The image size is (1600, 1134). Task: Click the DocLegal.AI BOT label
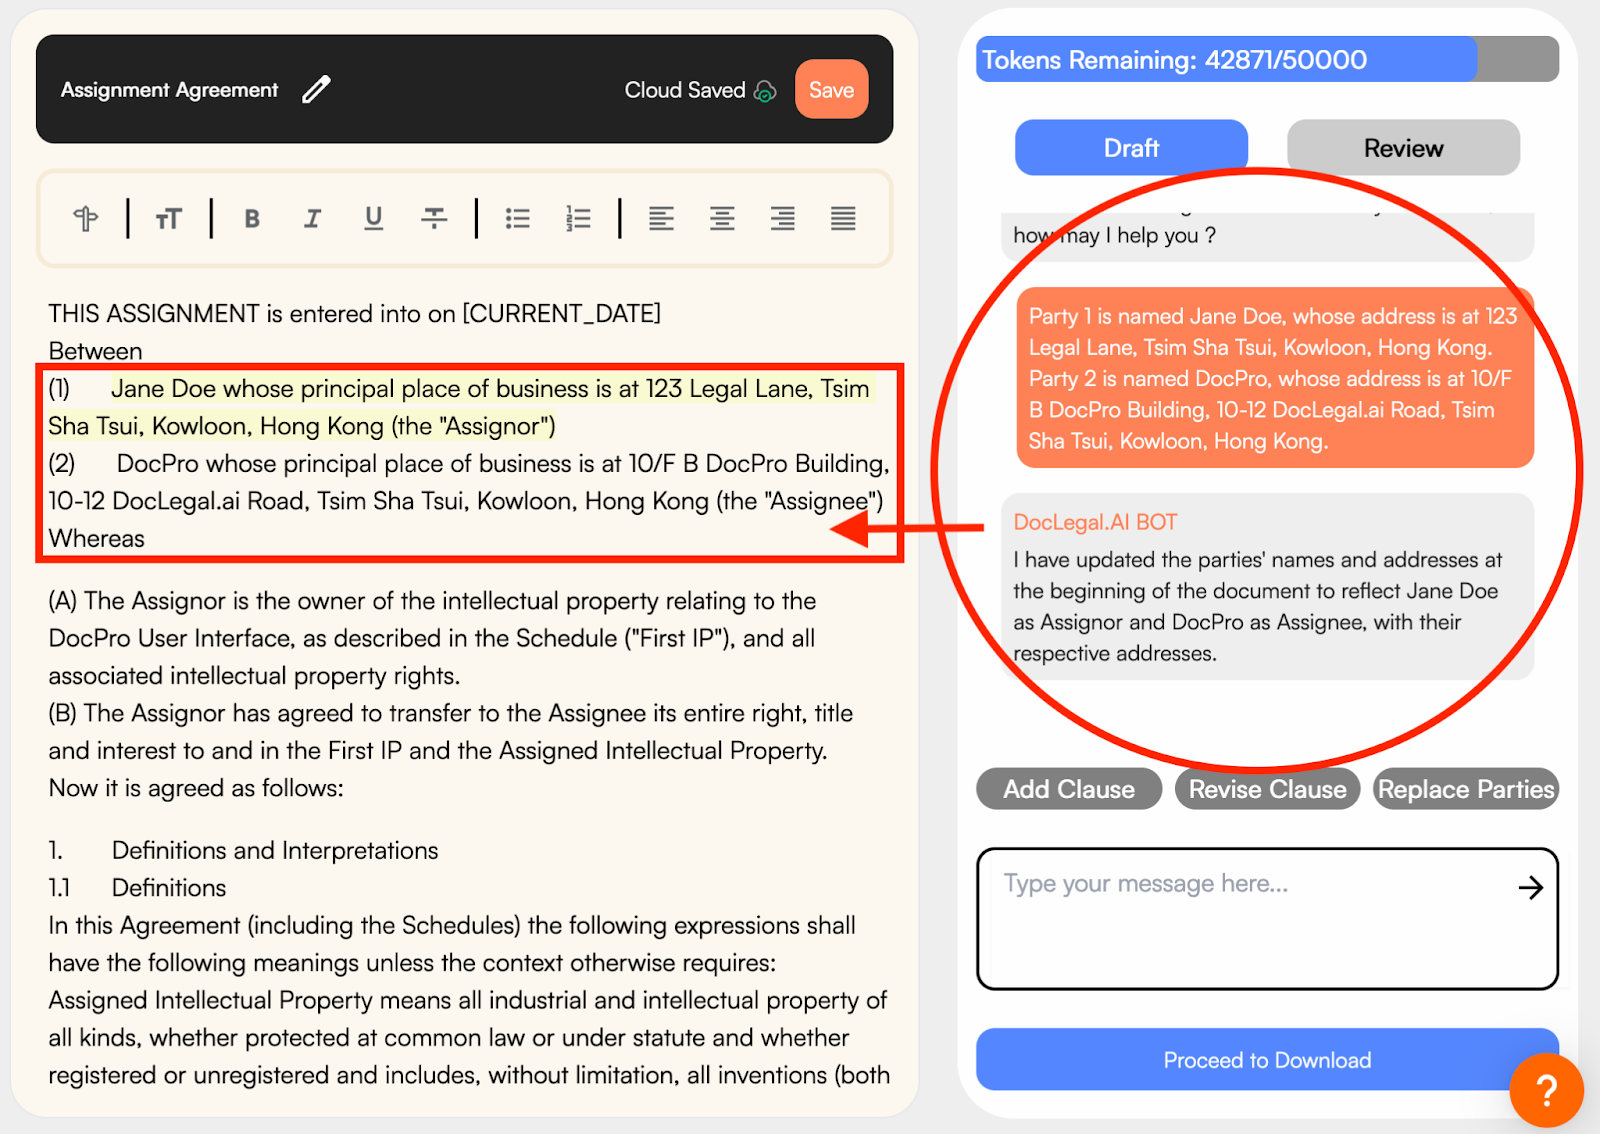[x=1095, y=522]
